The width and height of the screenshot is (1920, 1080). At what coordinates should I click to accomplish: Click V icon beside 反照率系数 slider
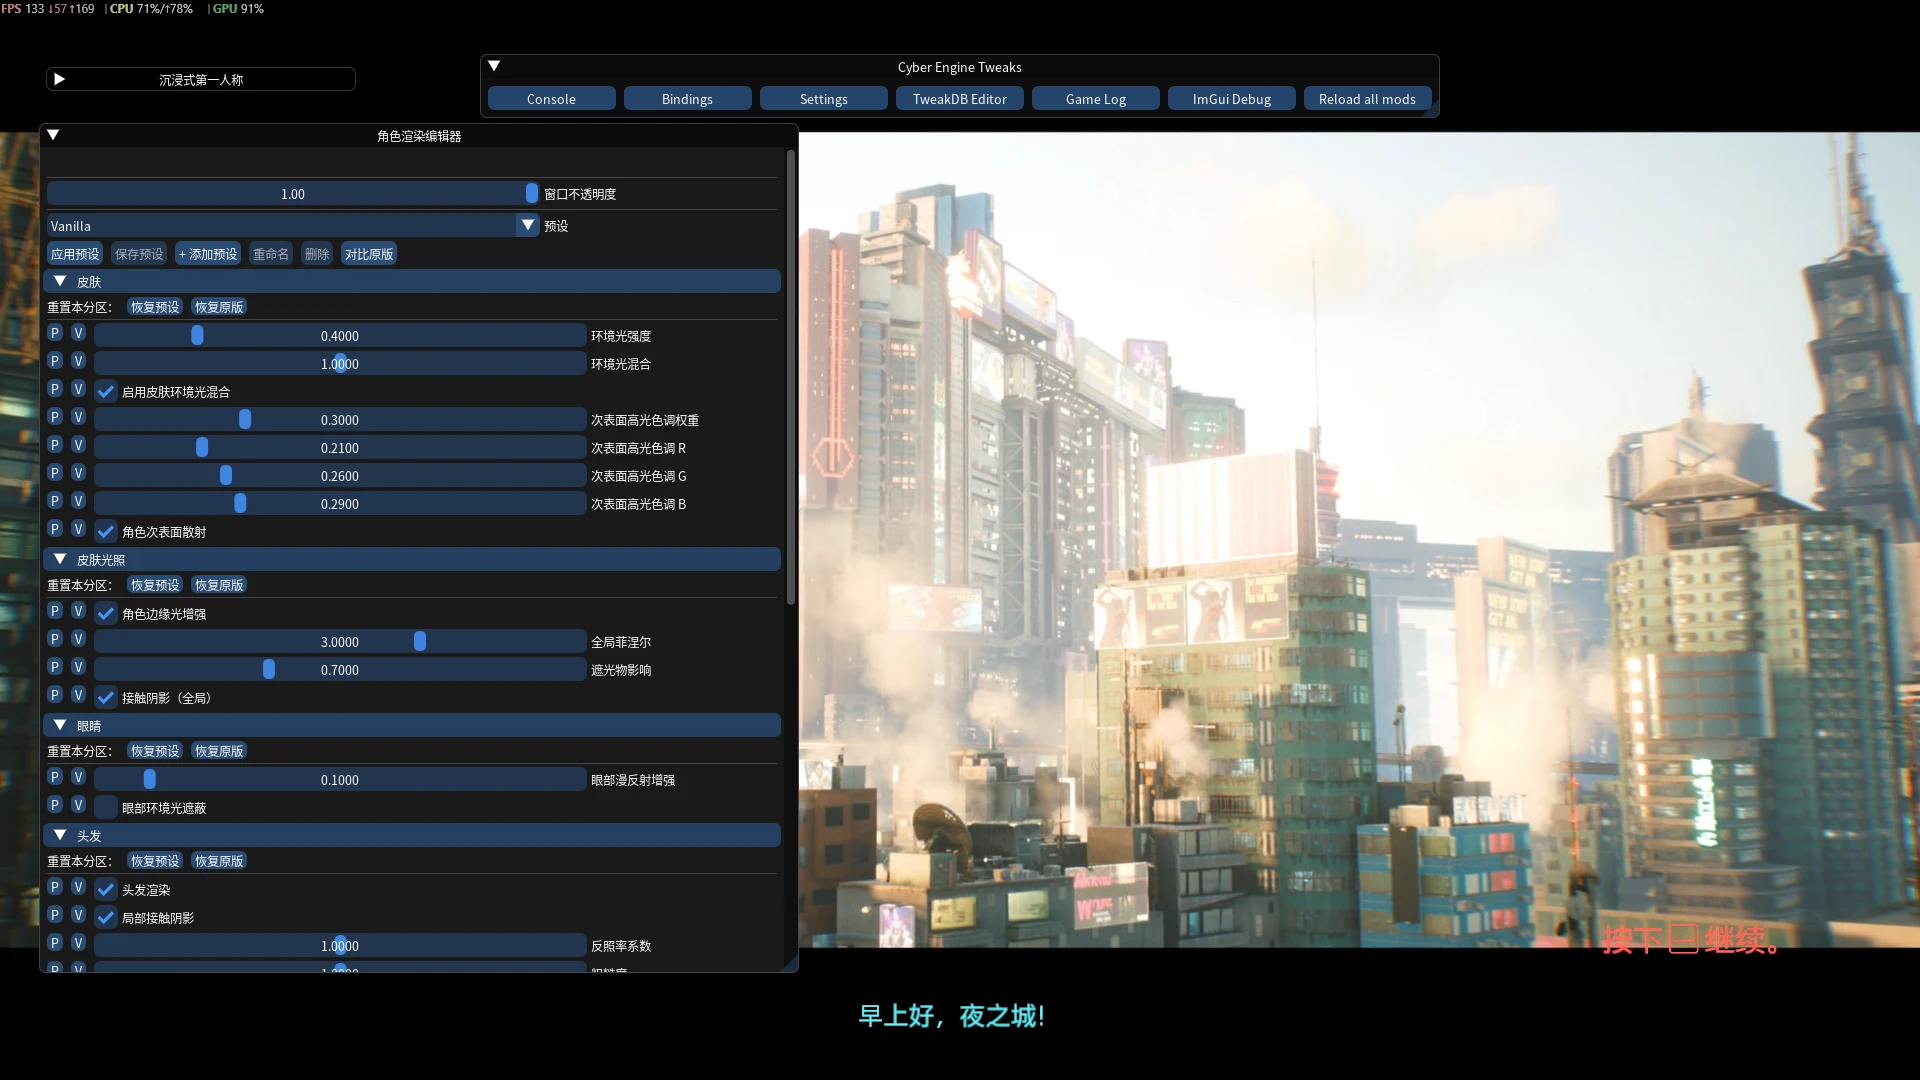coord(78,943)
